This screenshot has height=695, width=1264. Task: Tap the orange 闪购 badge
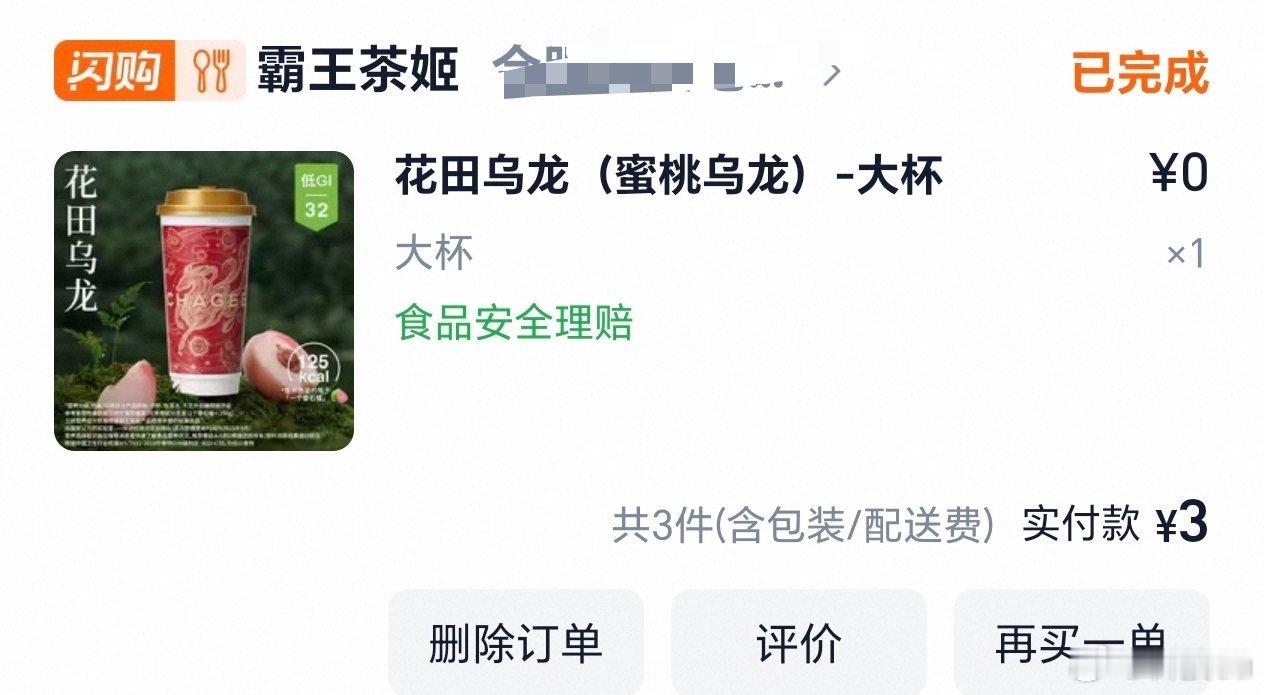pyautogui.click(x=115, y=71)
